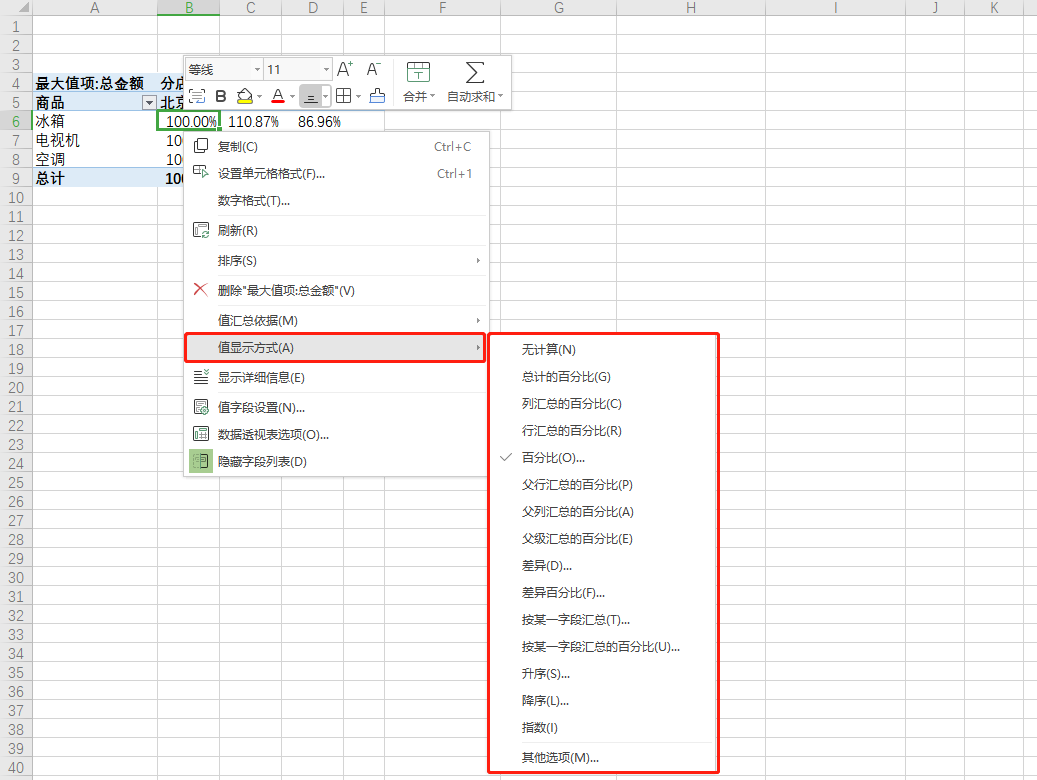Choose 无计算(N) display option
Screen dimensions: 1037x780
[x=548, y=350]
